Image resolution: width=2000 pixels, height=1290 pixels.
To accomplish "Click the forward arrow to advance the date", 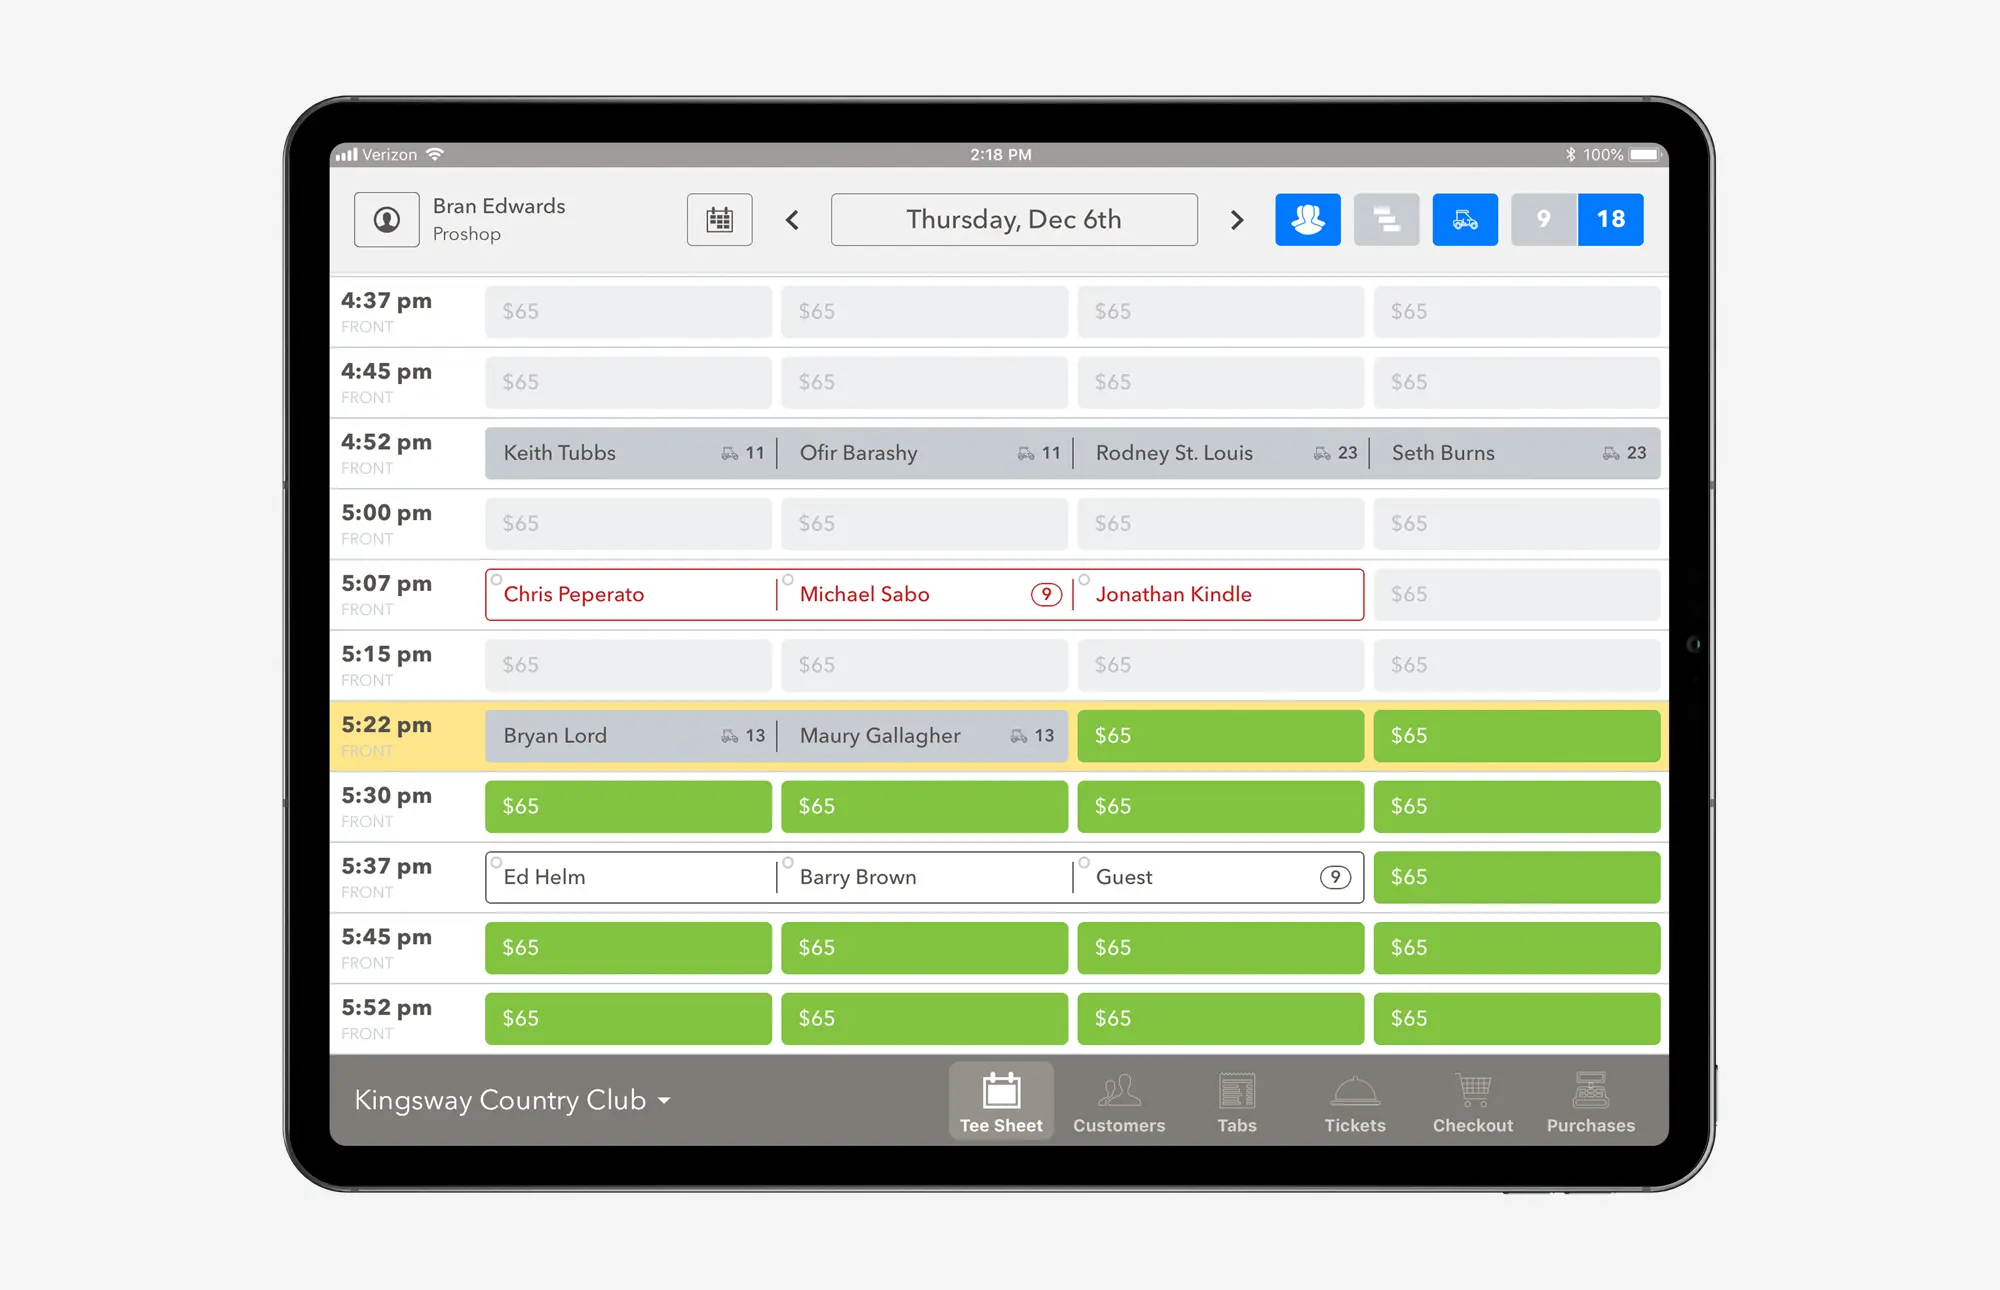I will point(1238,219).
